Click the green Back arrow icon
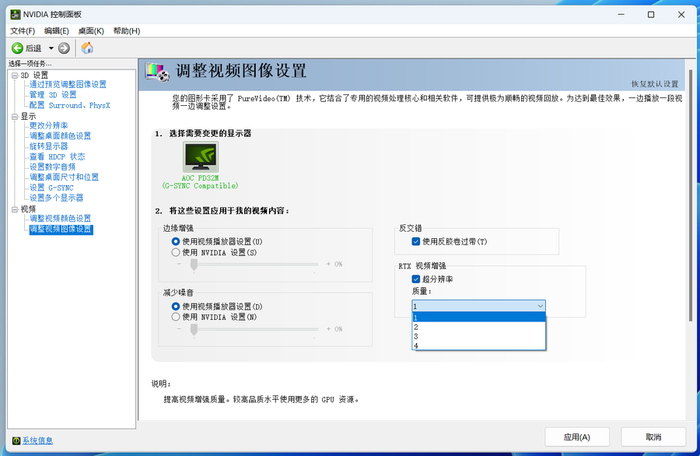The height and width of the screenshot is (456, 700). click(17, 48)
